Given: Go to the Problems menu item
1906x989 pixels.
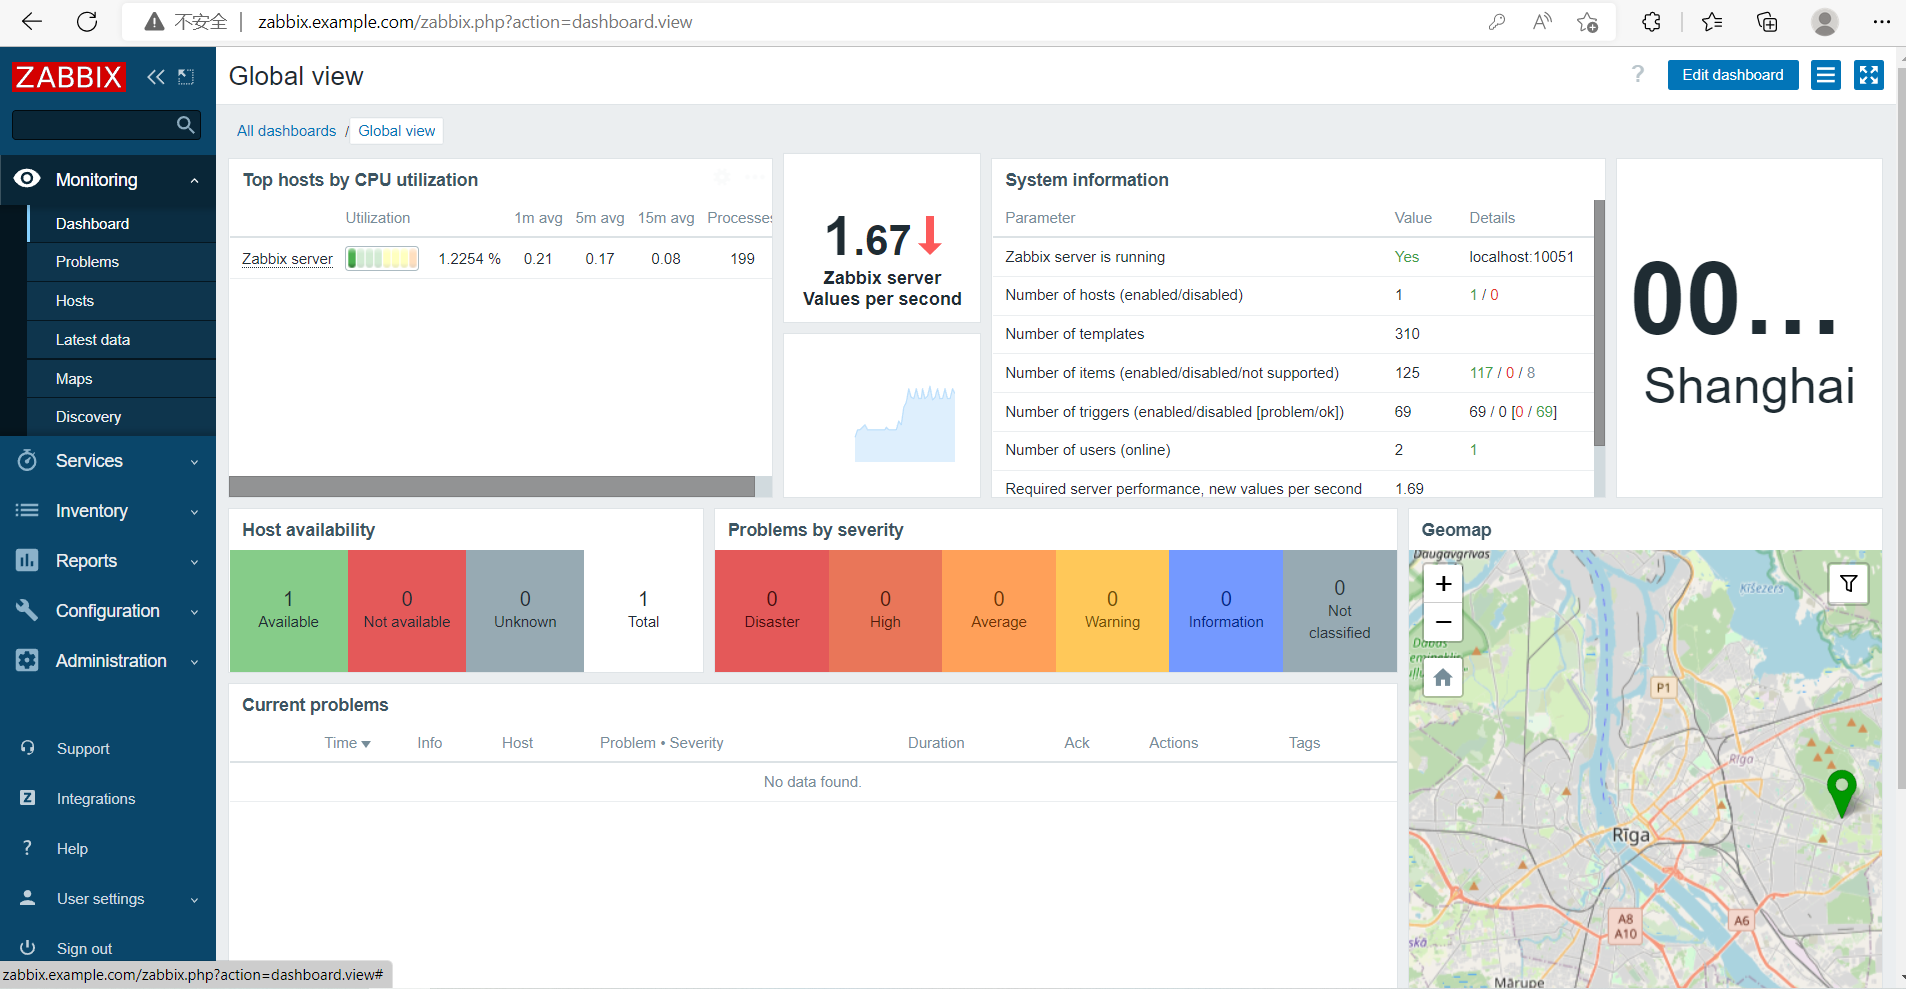Looking at the screenshot, I should click(x=87, y=262).
